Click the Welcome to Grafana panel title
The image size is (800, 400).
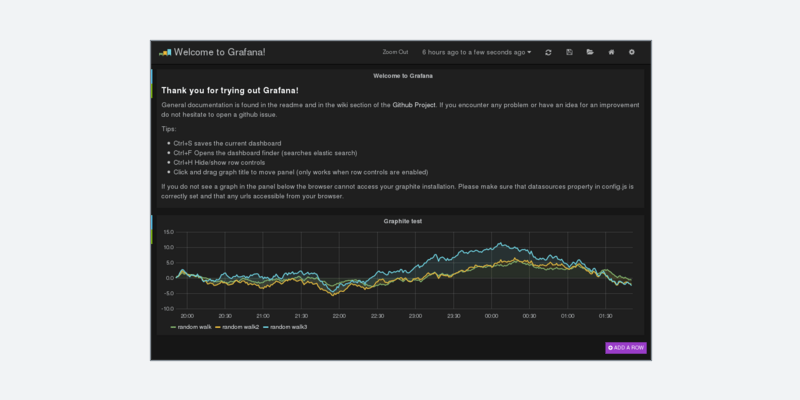tap(403, 76)
